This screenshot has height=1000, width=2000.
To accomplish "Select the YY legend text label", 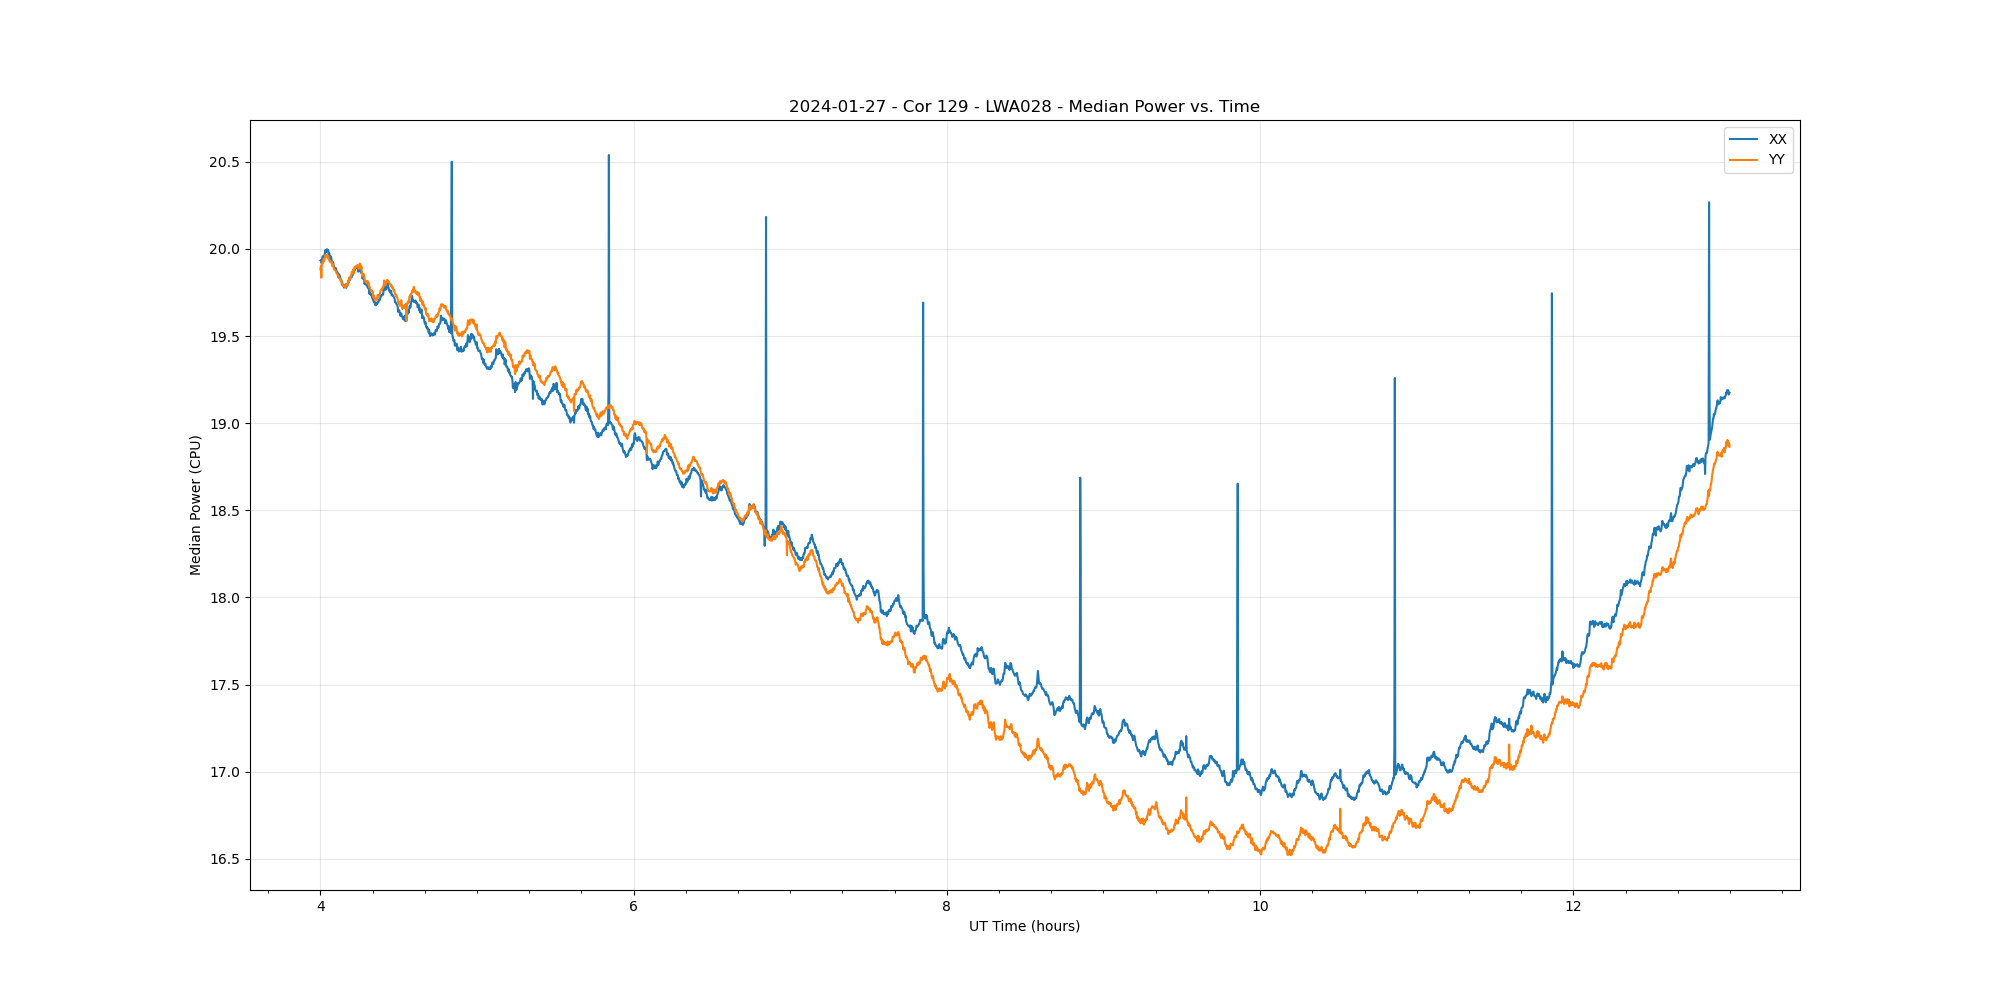I will click(1776, 160).
